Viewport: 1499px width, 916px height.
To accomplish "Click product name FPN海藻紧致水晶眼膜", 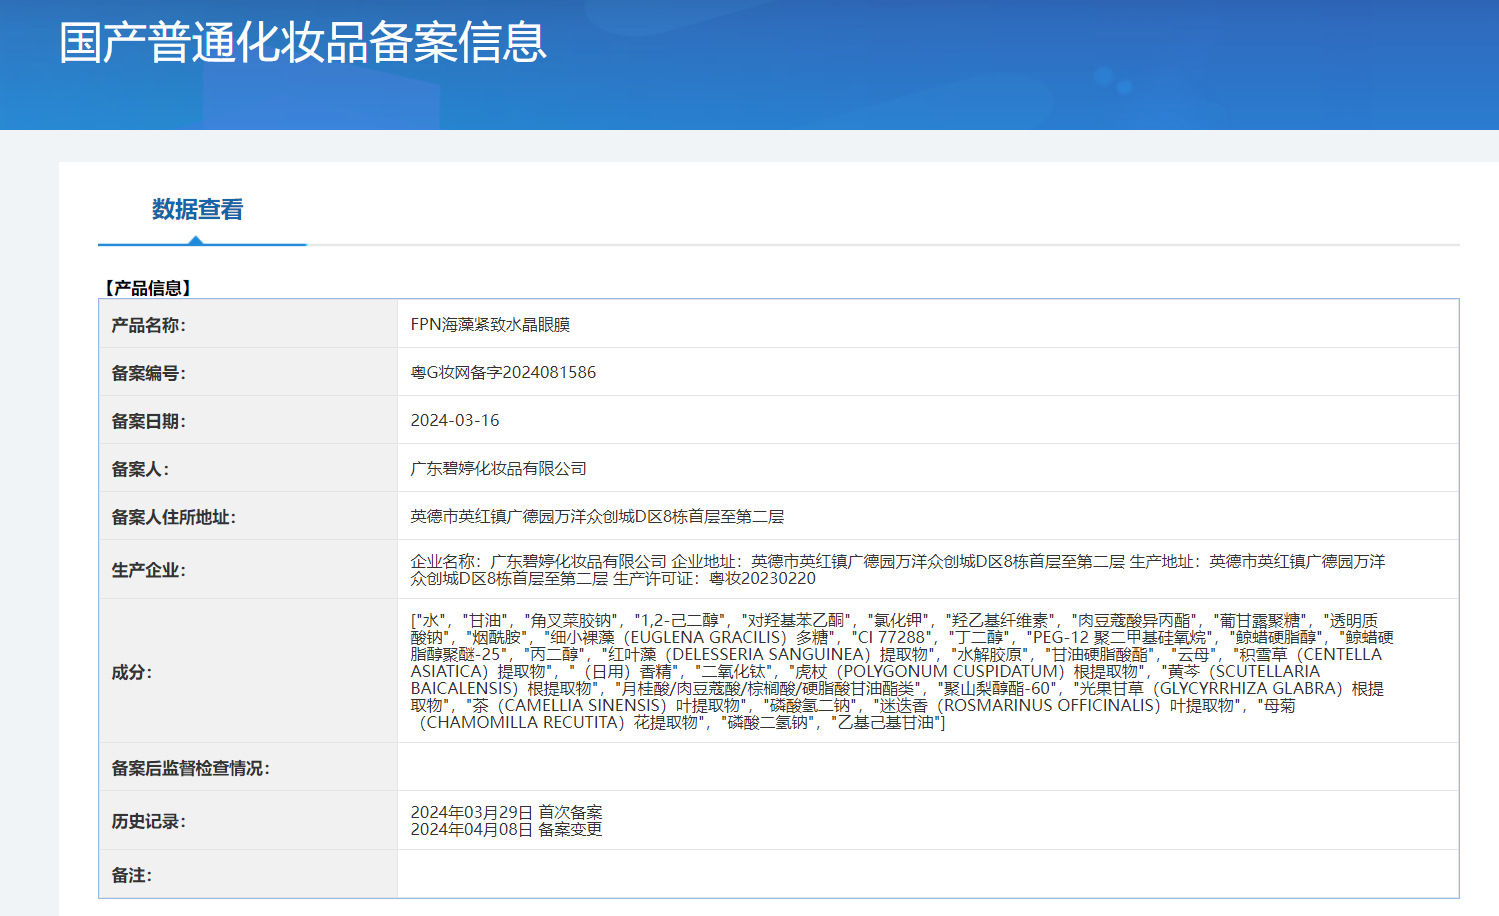I will (x=490, y=325).
